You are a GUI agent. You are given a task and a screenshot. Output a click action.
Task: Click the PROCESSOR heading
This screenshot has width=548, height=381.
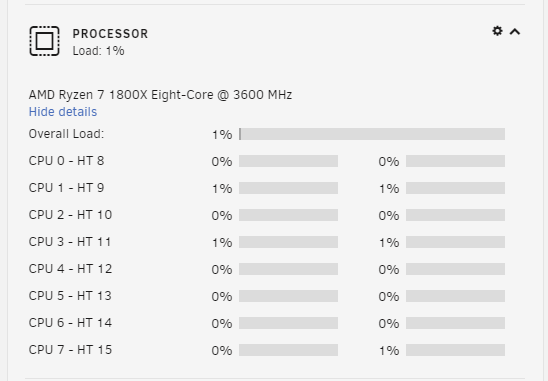(110, 34)
